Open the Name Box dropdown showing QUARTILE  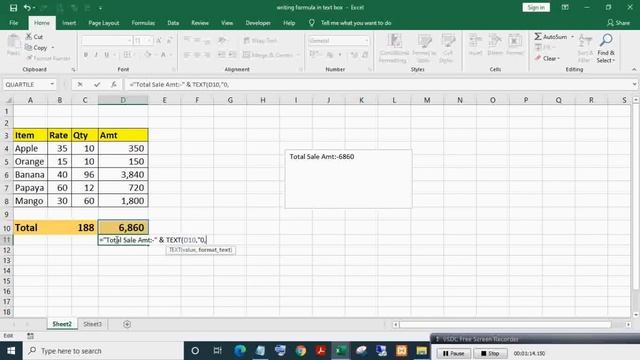point(52,84)
